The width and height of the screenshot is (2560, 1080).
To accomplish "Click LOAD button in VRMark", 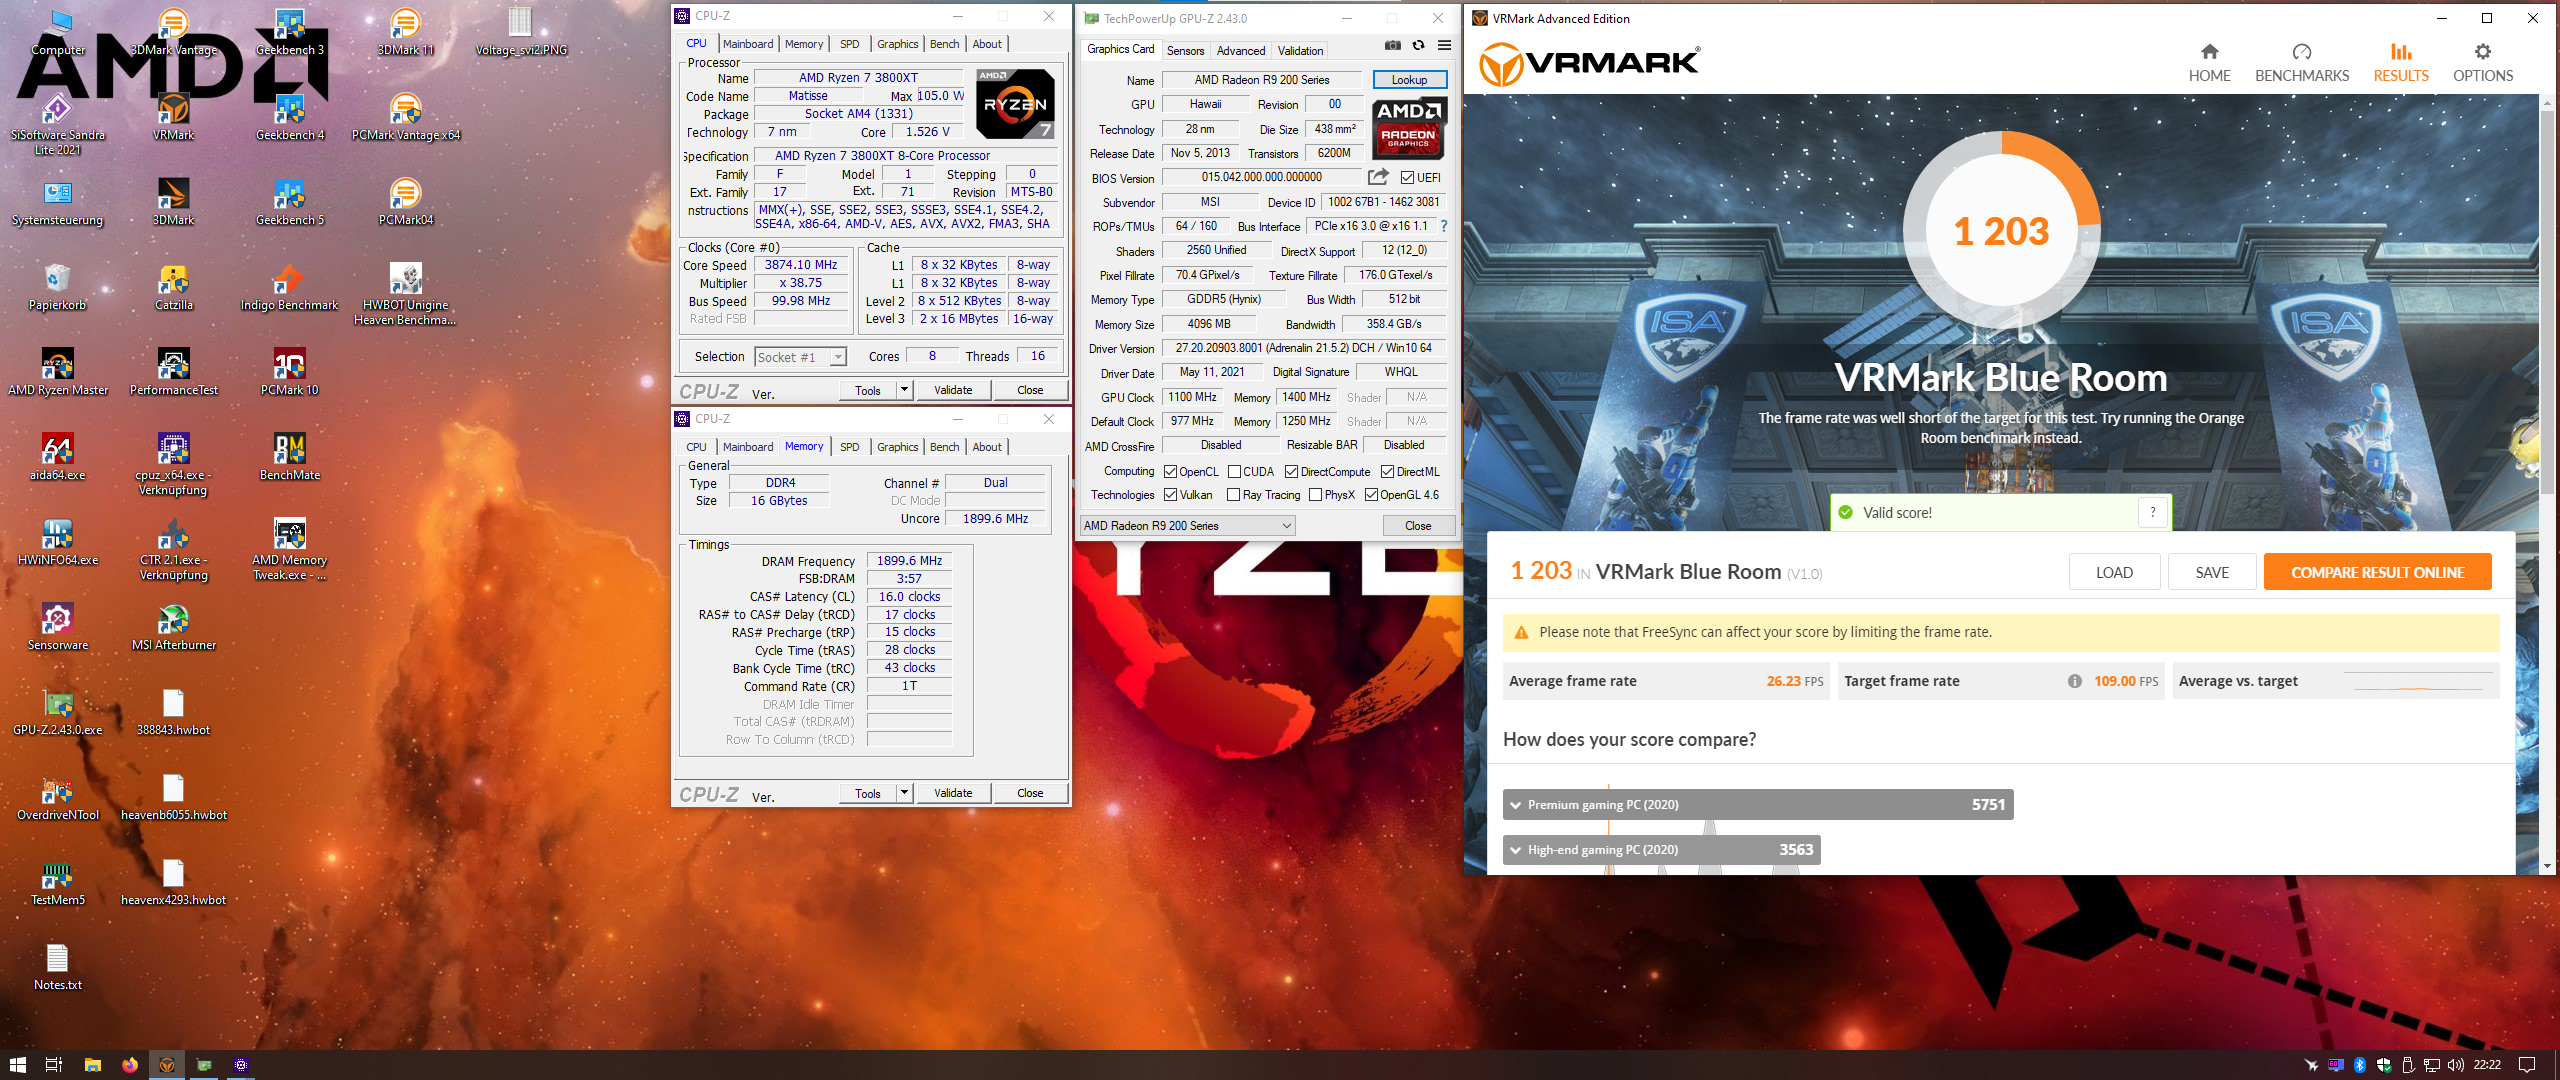I will [x=2115, y=572].
